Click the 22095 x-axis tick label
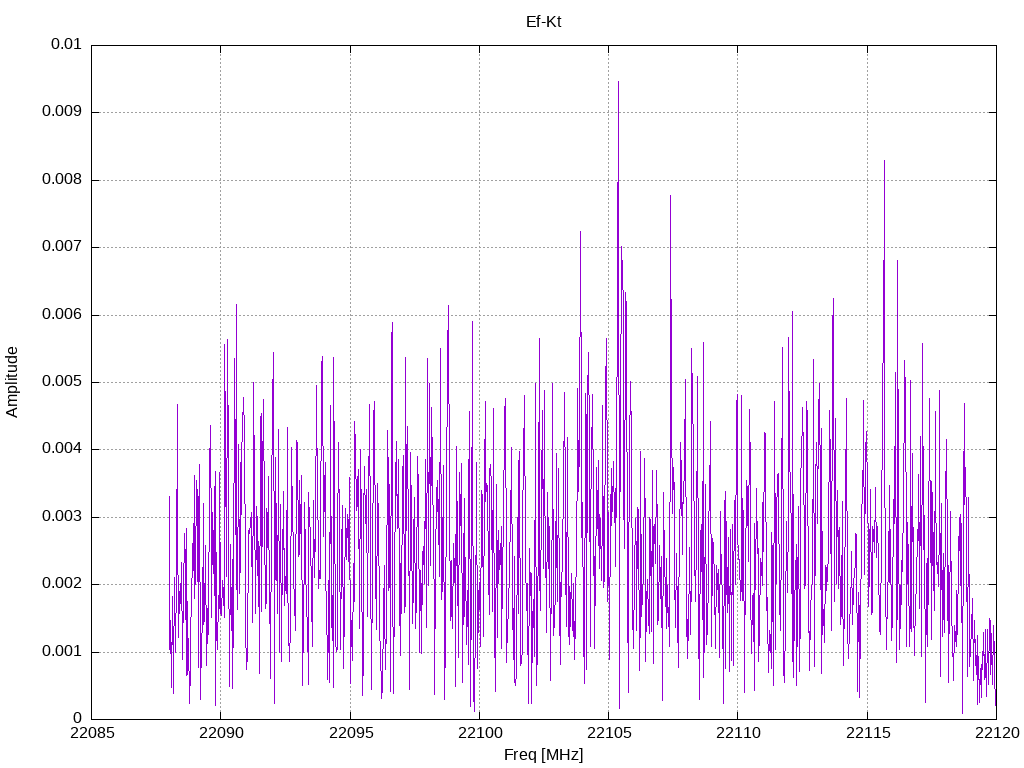1024x768 pixels. tap(351, 733)
